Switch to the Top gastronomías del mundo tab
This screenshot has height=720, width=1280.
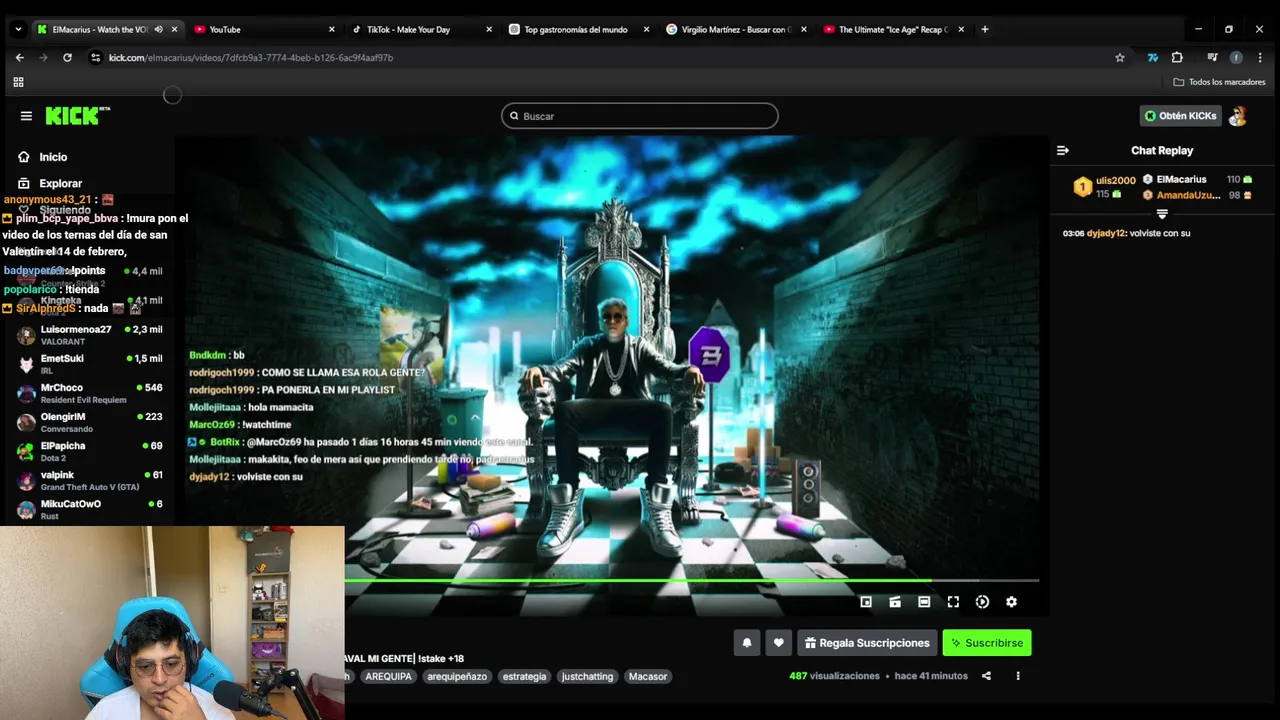click(578, 29)
